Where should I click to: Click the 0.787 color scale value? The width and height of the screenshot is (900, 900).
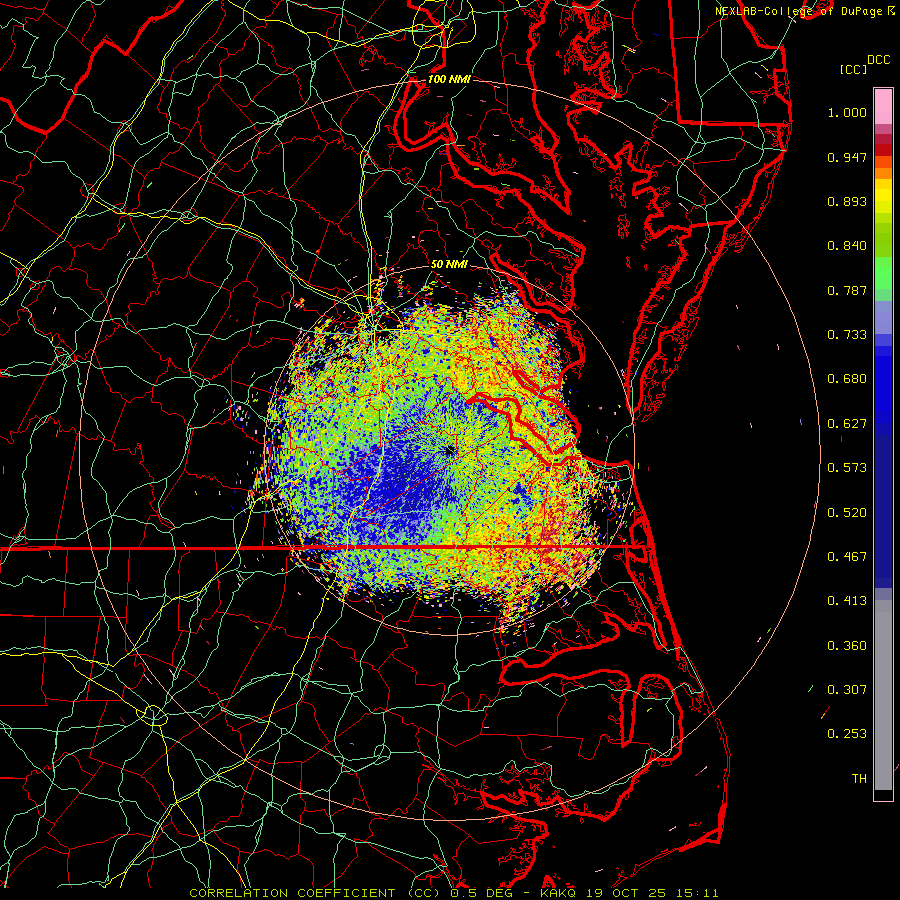(x=847, y=290)
